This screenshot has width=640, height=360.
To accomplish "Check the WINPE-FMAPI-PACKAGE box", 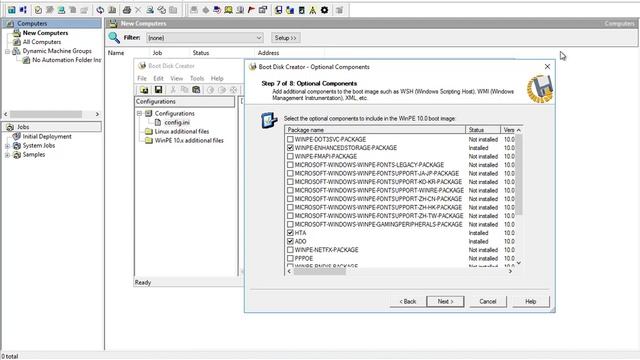I will click(x=290, y=156).
